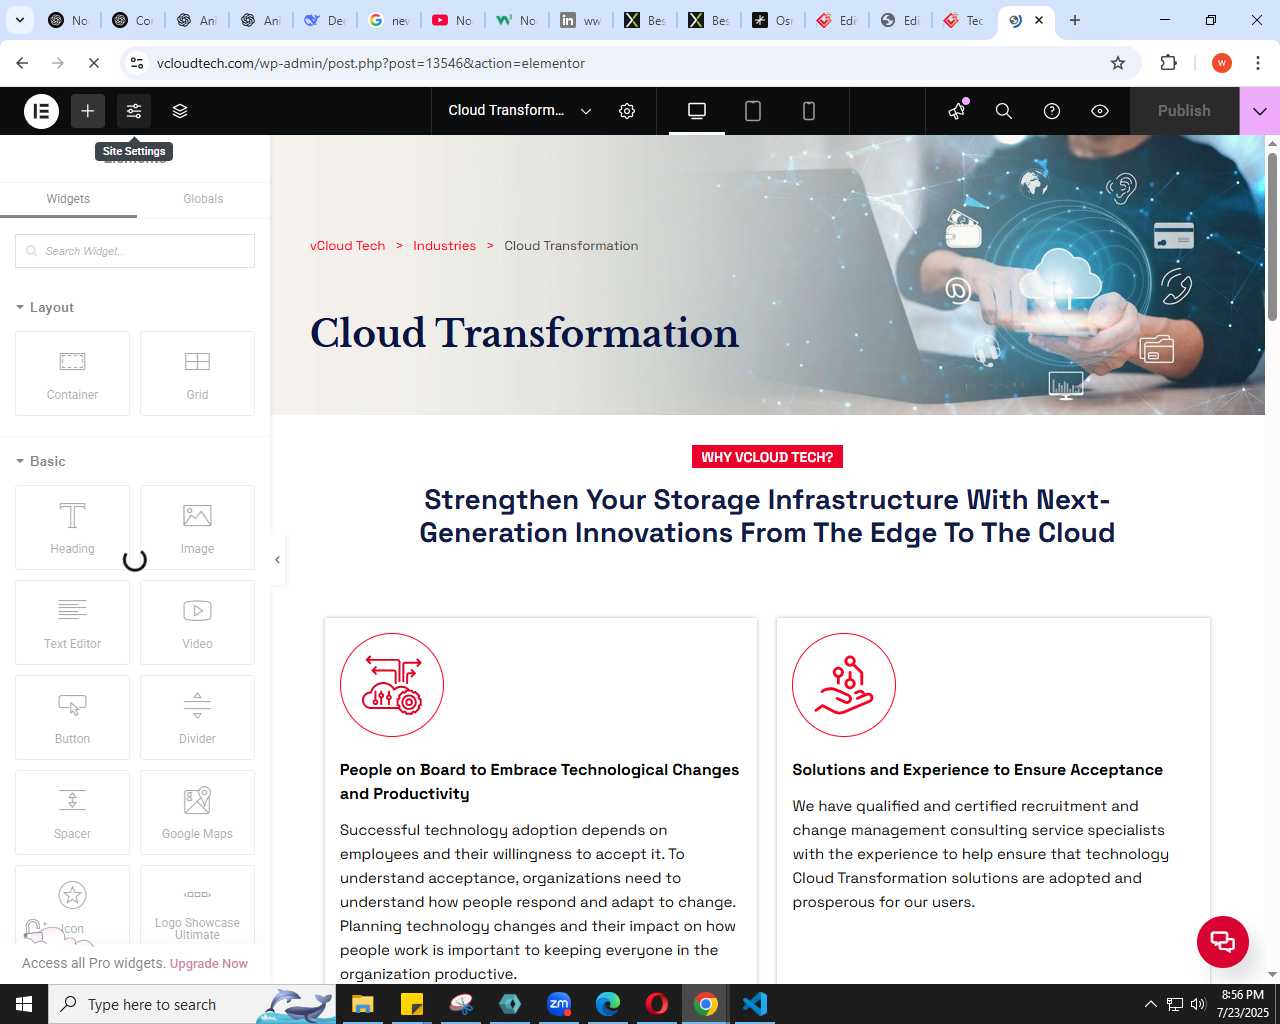Open the Help question mark icon

point(1052,111)
